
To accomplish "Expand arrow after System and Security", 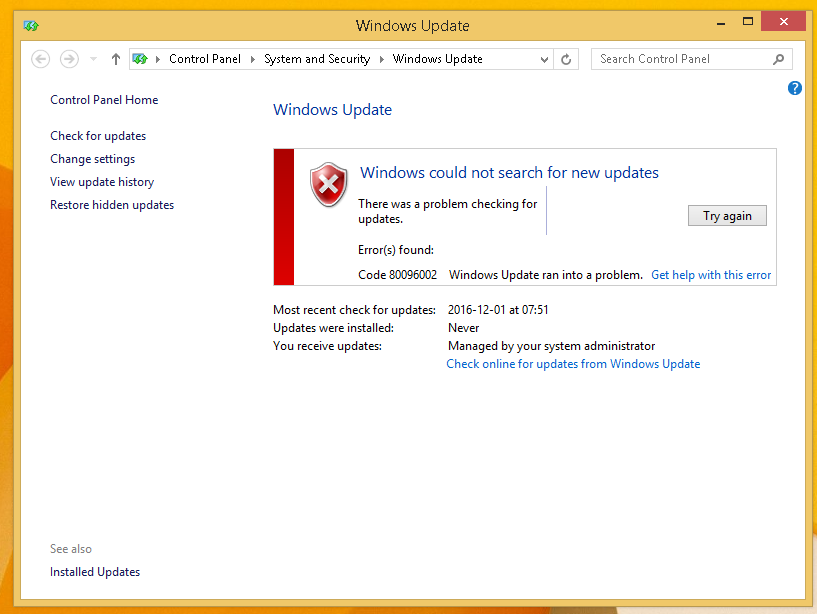I will point(381,59).
